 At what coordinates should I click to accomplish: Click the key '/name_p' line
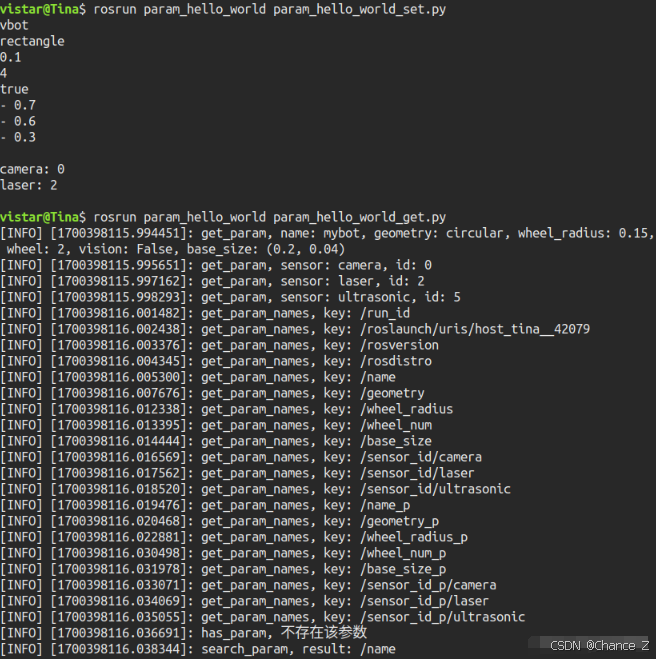coord(205,505)
